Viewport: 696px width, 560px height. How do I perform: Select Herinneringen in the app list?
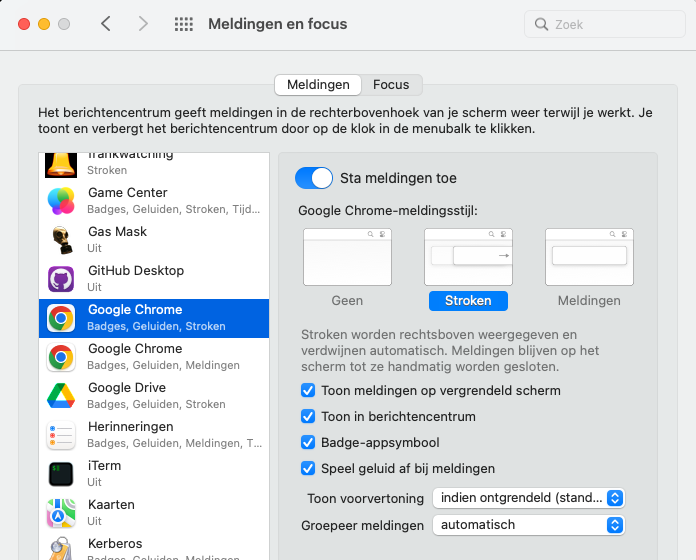coord(154,435)
